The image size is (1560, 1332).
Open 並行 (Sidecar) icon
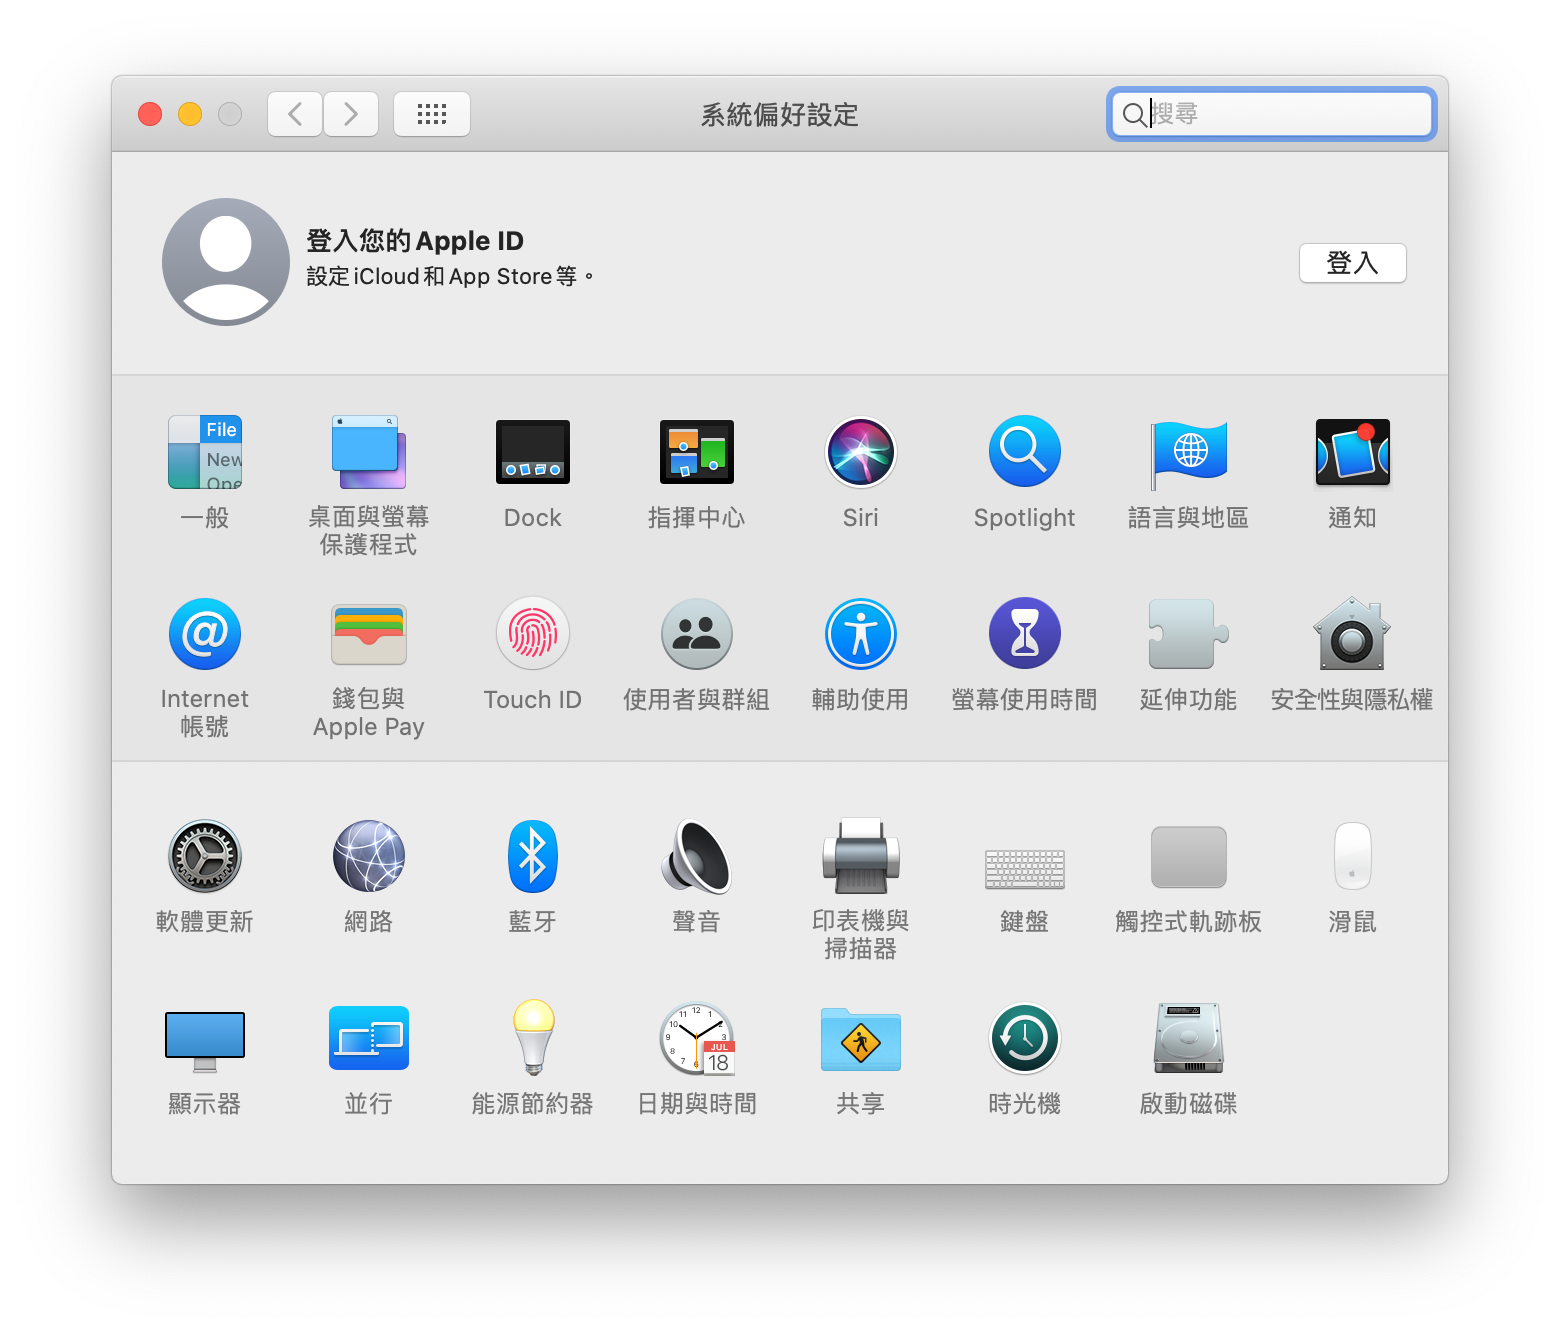pyautogui.click(x=369, y=1039)
